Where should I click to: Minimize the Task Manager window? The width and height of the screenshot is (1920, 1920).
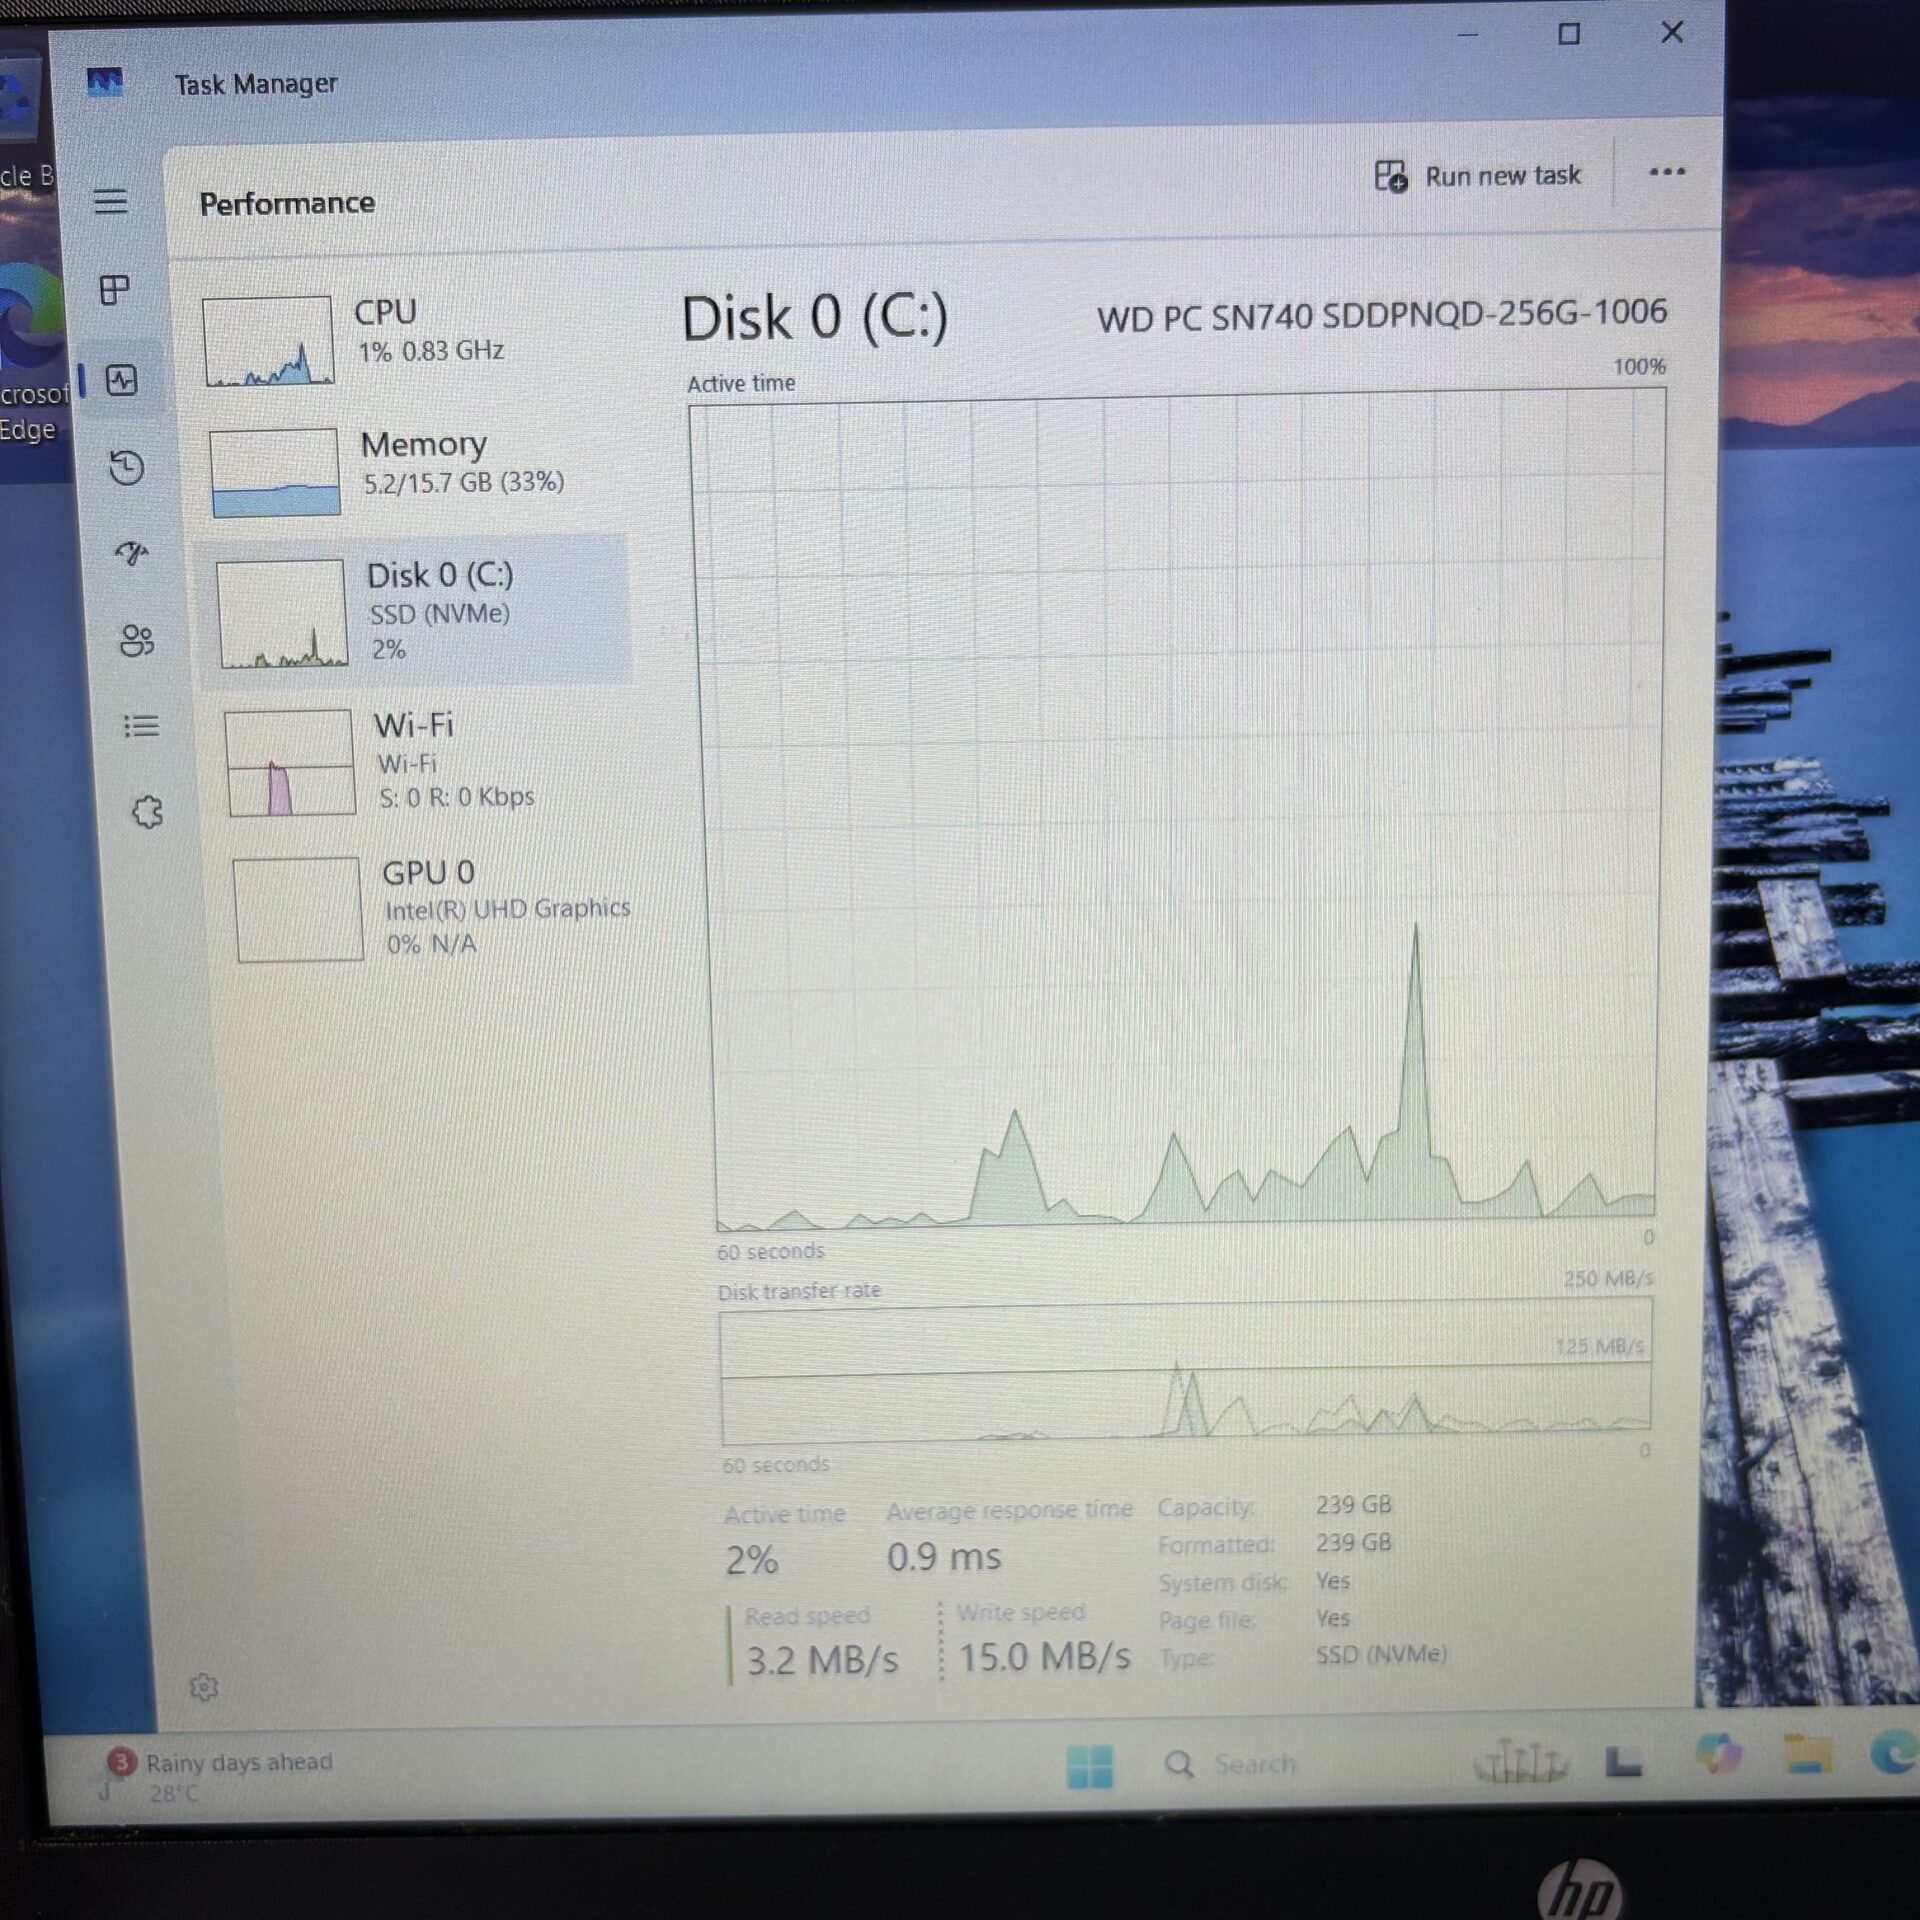tap(1467, 34)
